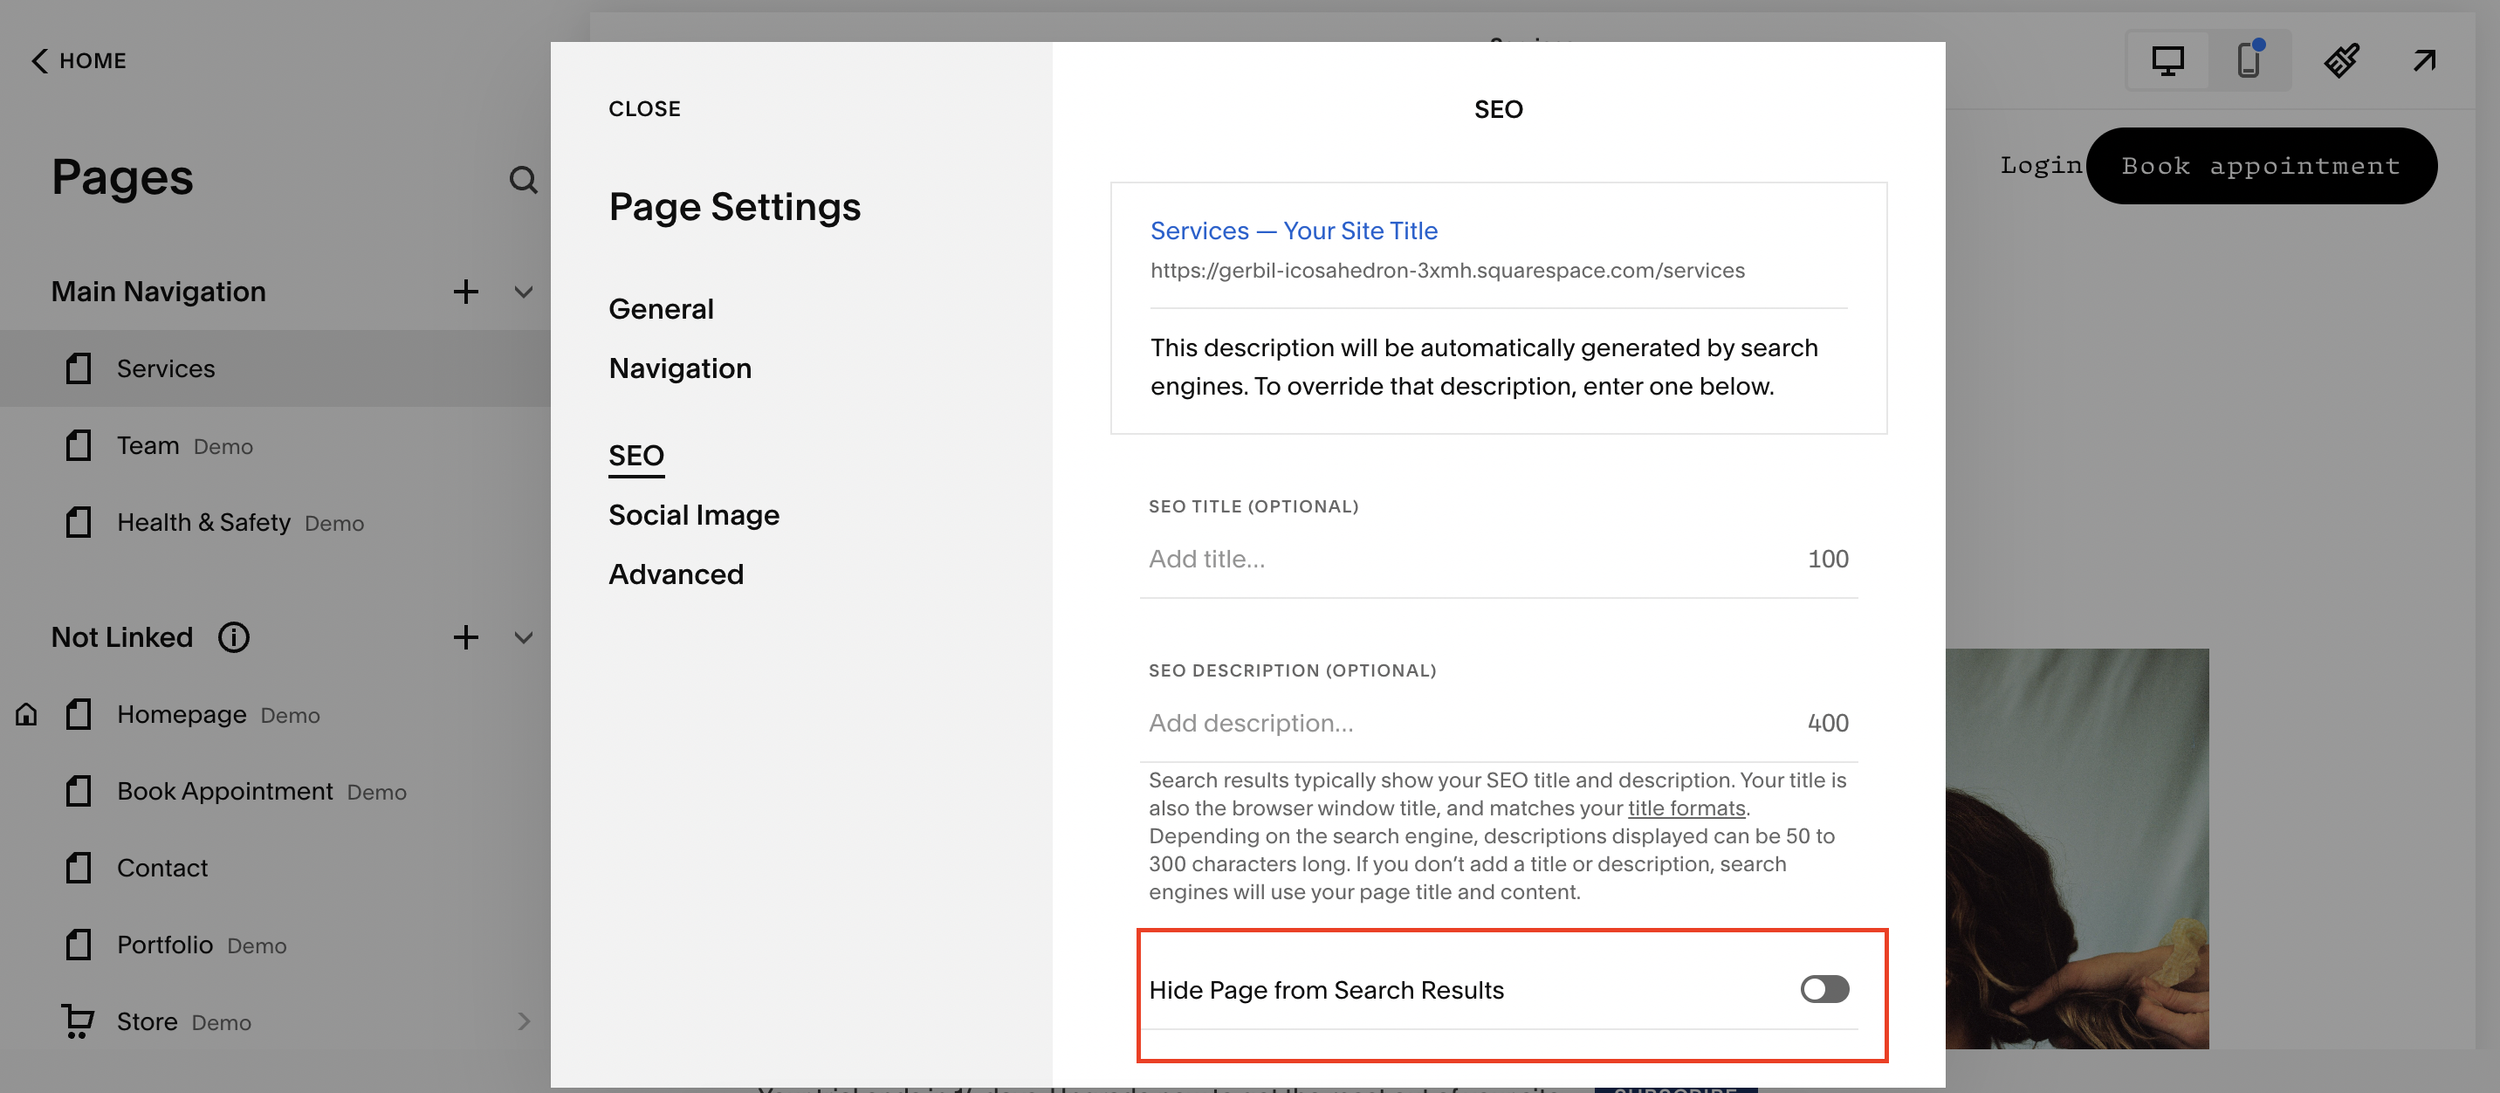Collapse the Main Navigation section chevron
The width and height of the screenshot is (2500, 1093).
click(523, 292)
